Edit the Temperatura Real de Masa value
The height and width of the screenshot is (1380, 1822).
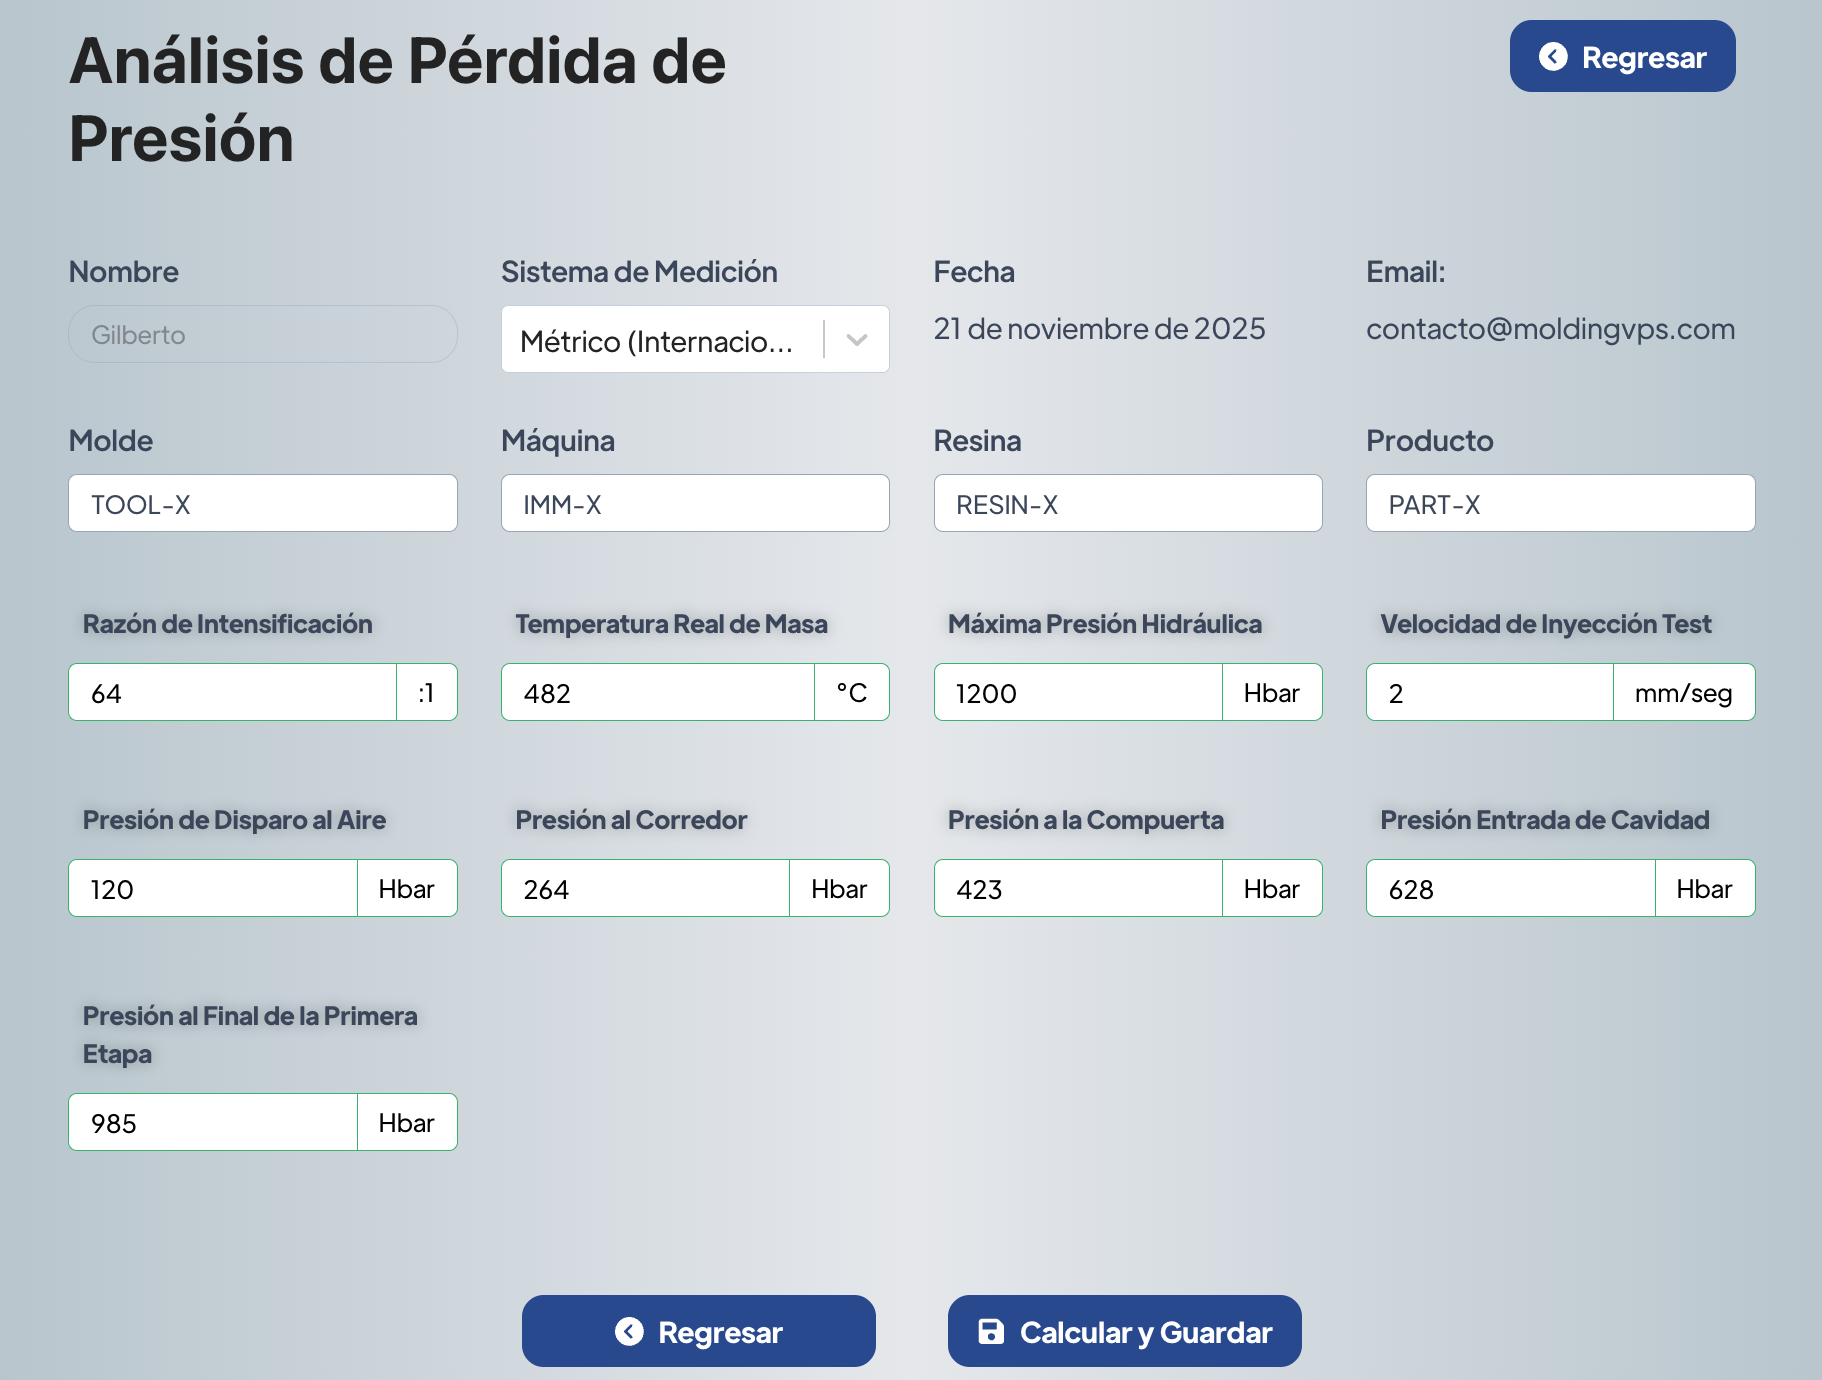(657, 693)
